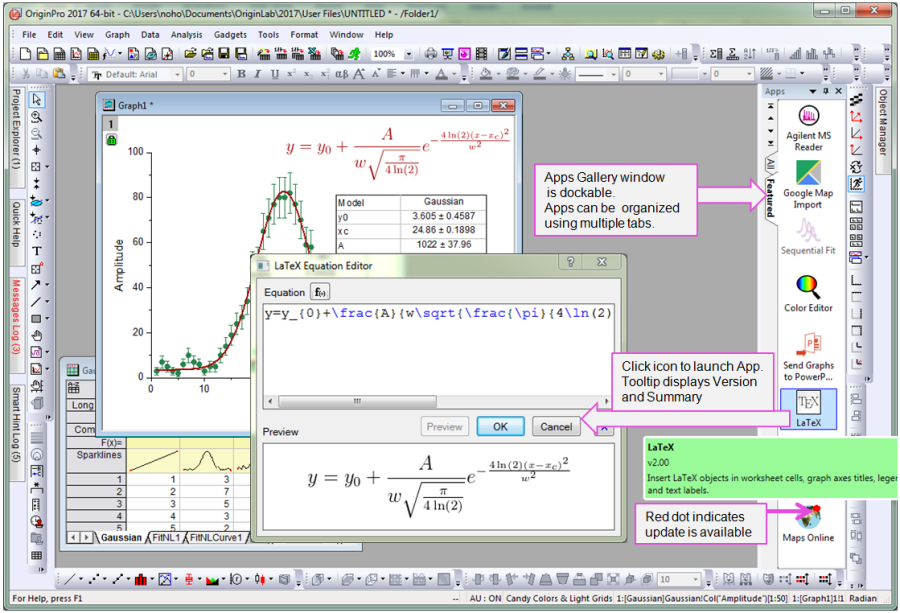Screen dimensions: 900x613
Task: Click the line color pencil icon
Action: coord(540,74)
